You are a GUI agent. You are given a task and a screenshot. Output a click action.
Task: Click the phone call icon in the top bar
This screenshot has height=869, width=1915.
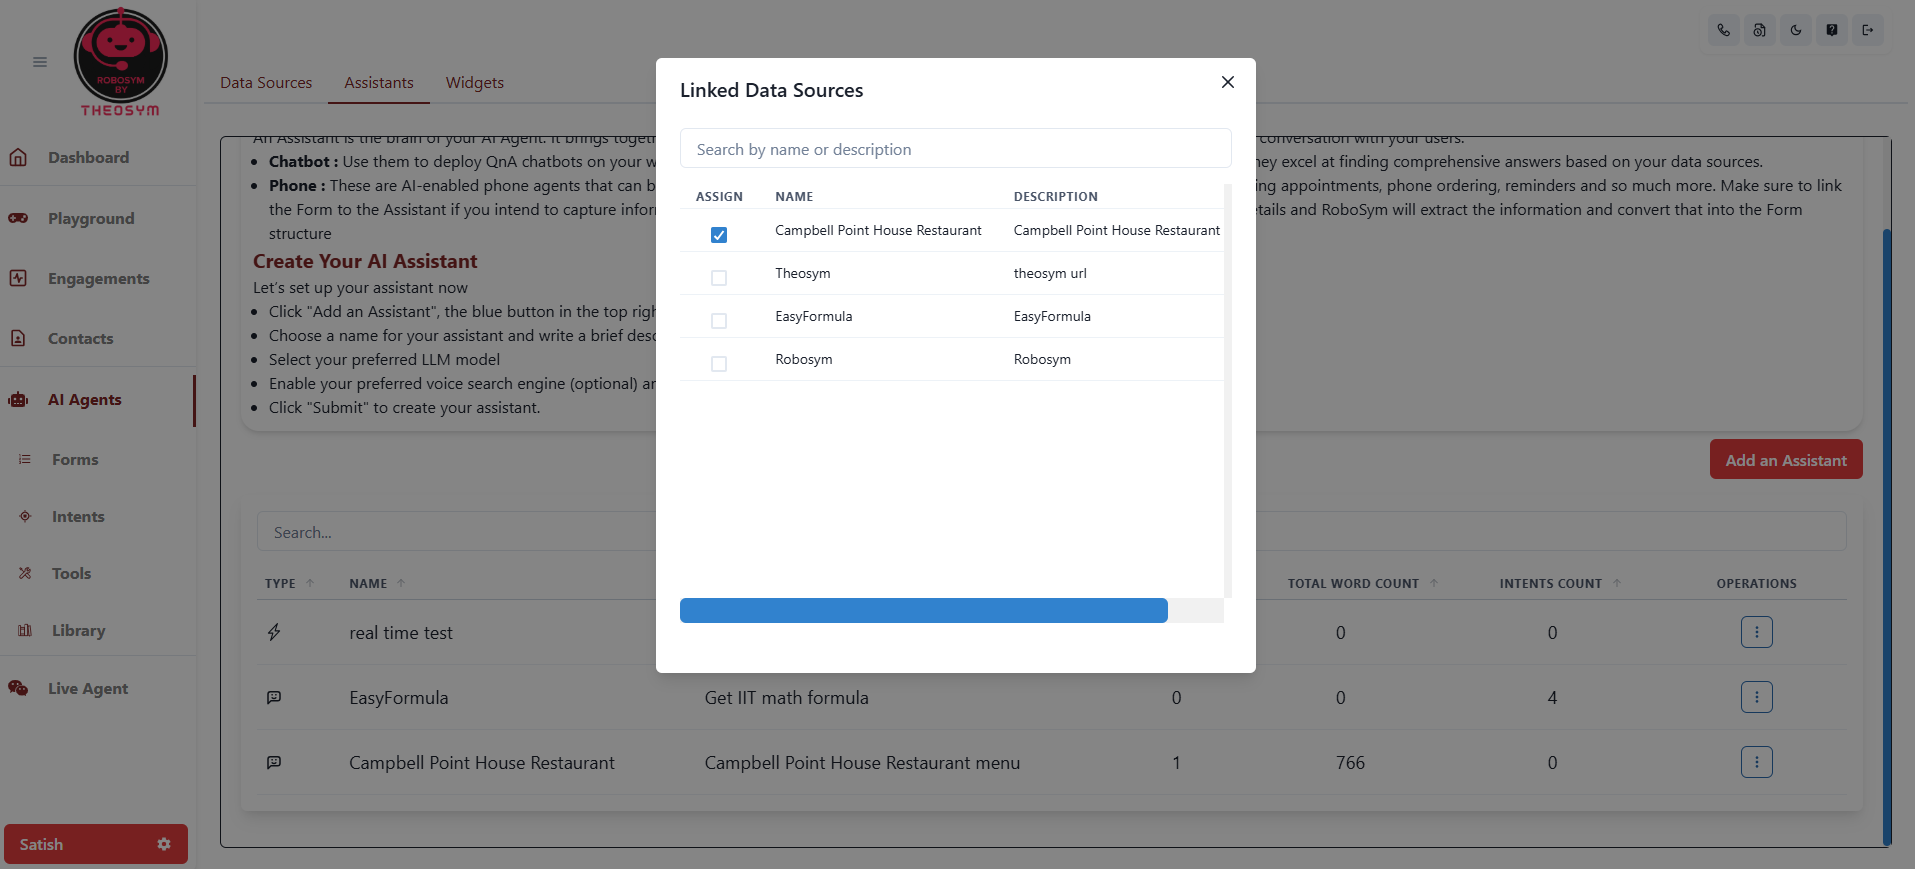point(1724,30)
